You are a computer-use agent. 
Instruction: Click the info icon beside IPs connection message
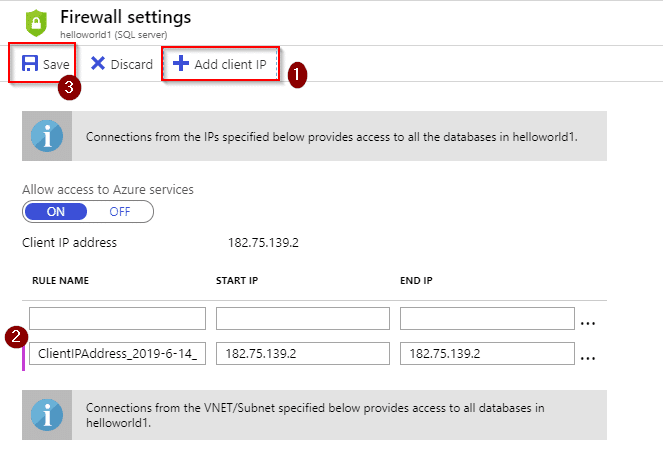tap(47, 136)
